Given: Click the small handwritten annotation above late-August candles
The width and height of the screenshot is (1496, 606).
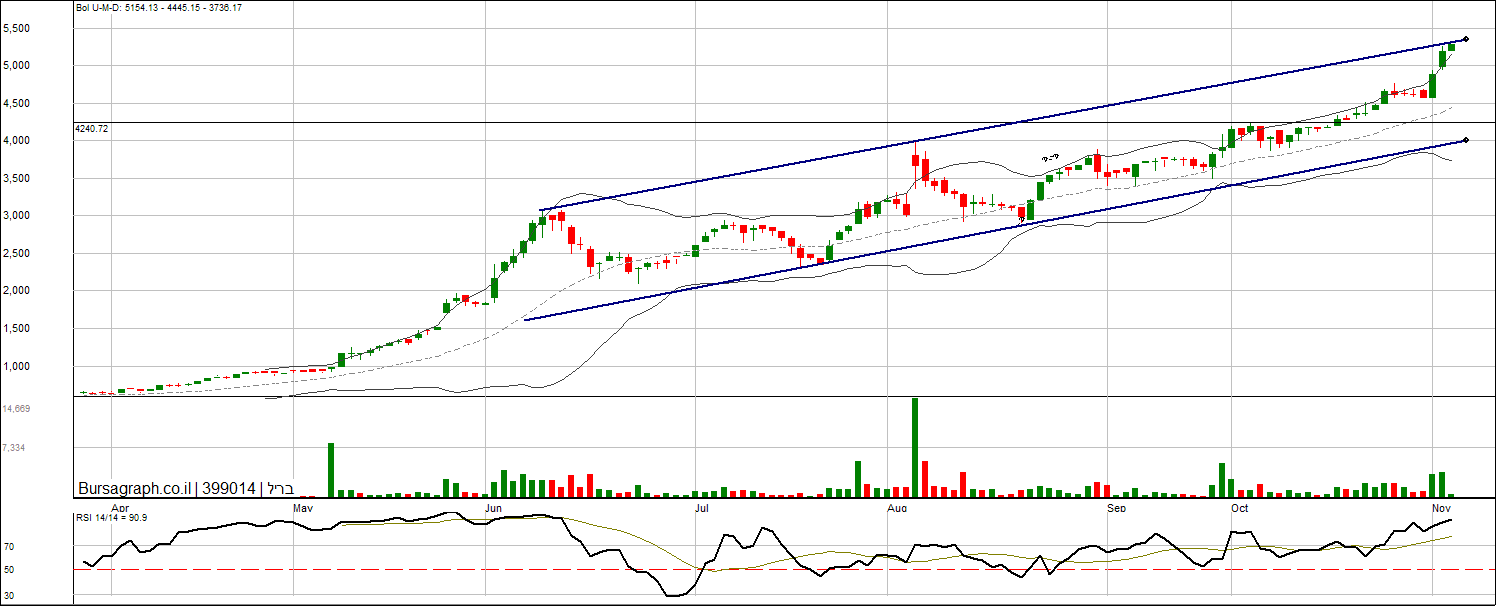Looking at the screenshot, I should point(1050,157).
